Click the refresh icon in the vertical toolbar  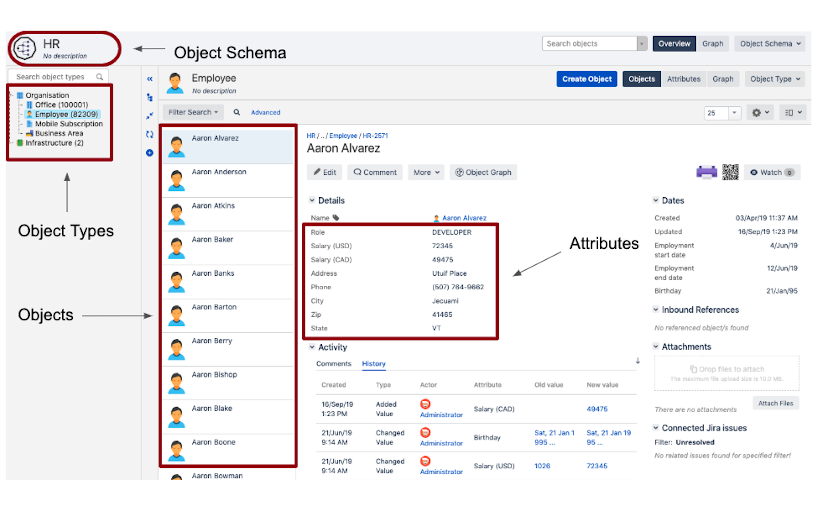[150, 134]
